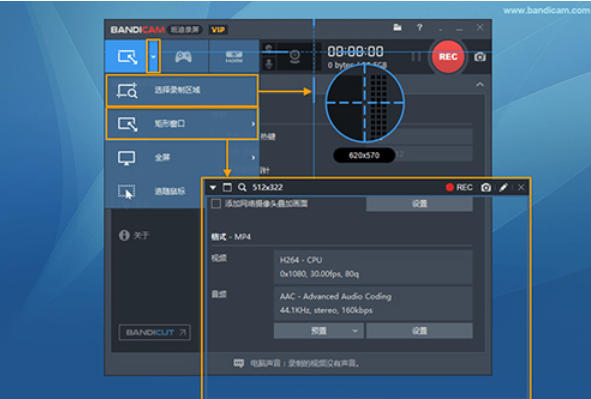Open the BANDICUT link button

[x=155, y=332]
